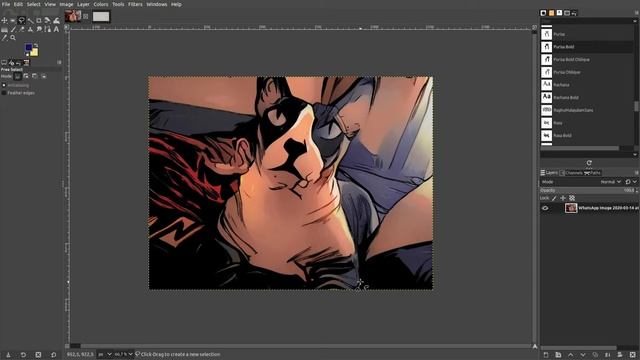Select the Free Select lasso tool
Screen dimensions: 640x360
click(21, 20)
